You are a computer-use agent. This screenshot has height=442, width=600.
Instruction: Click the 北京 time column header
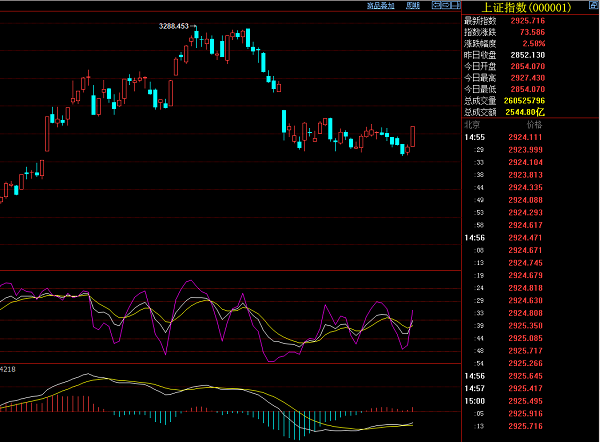[472, 124]
